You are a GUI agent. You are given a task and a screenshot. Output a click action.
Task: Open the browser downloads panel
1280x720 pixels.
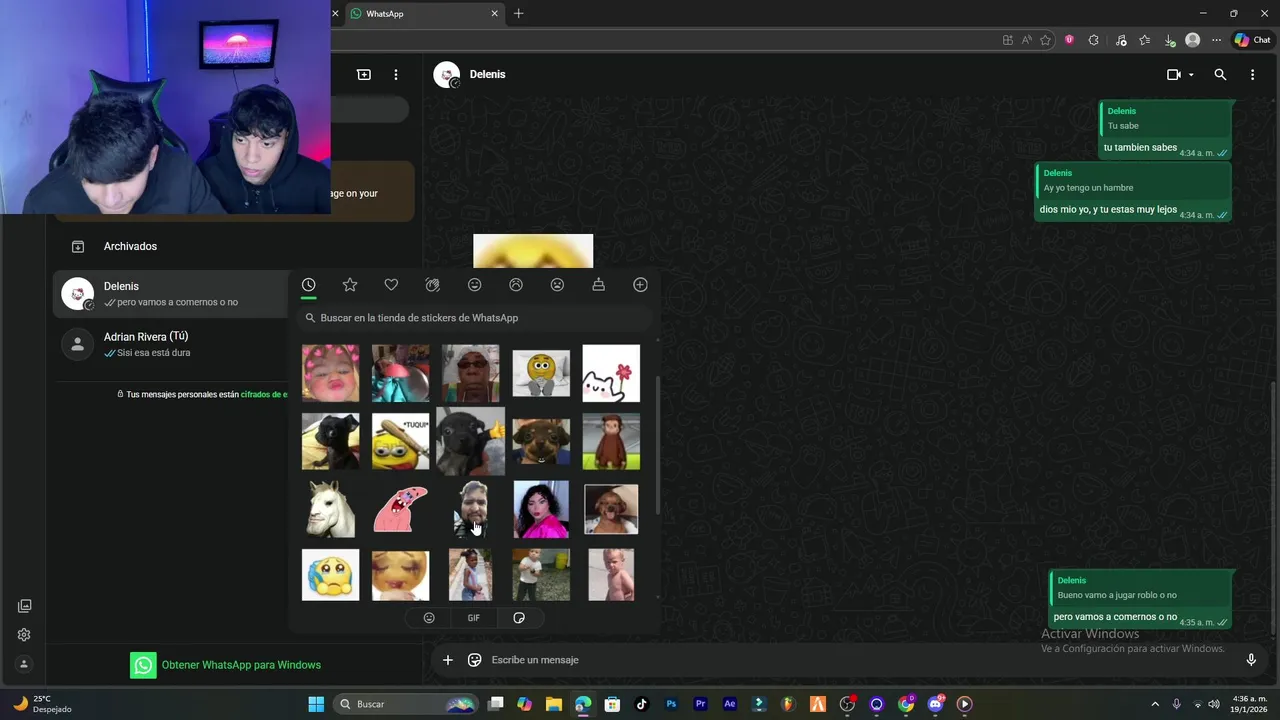click(x=1169, y=40)
